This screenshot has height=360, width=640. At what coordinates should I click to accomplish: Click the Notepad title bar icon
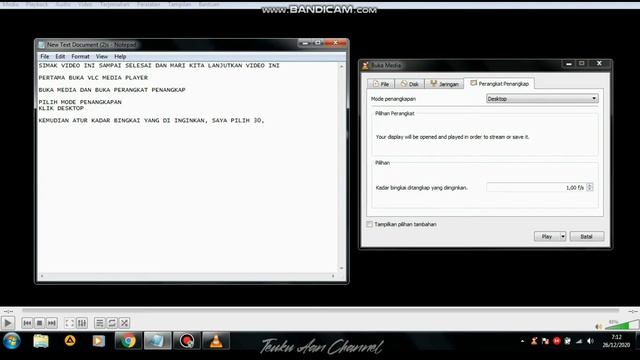coord(41,44)
